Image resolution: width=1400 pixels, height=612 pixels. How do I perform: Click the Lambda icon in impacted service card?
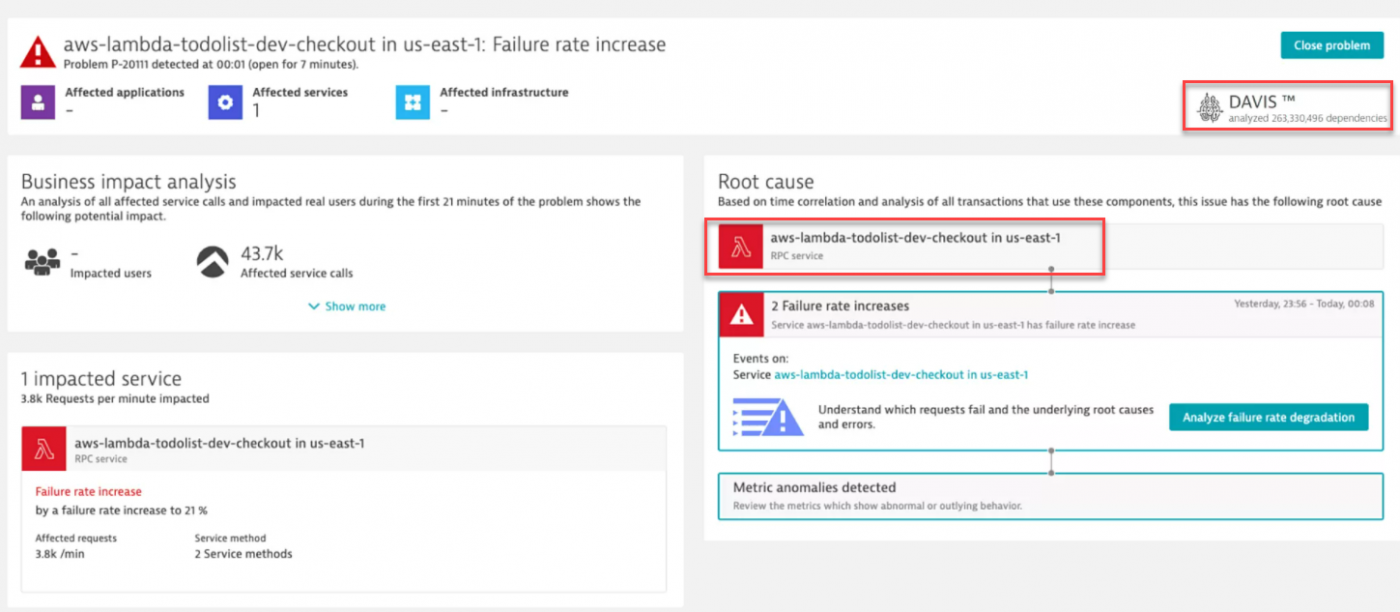pyautogui.click(x=44, y=449)
